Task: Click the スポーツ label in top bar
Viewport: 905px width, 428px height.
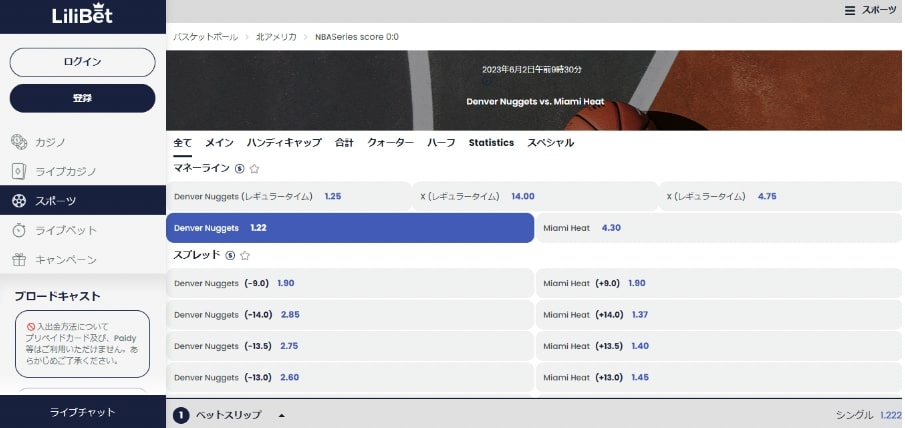Action: pos(879,10)
